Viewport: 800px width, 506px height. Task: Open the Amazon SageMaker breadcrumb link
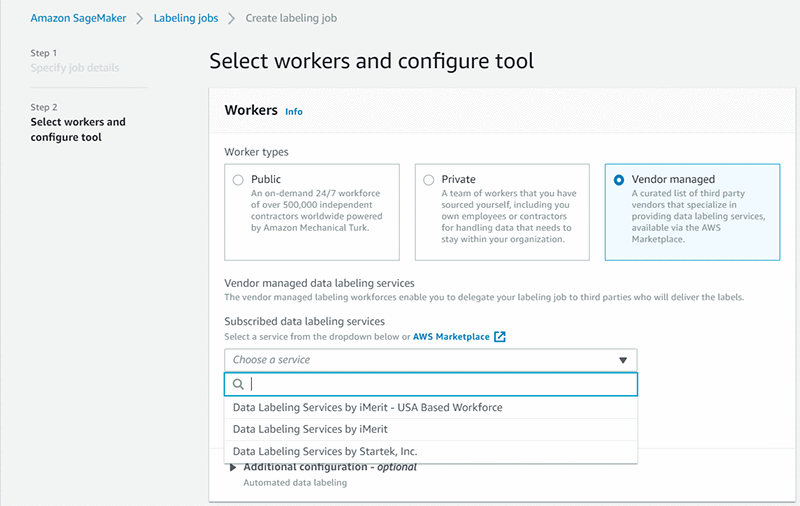[x=78, y=18]
